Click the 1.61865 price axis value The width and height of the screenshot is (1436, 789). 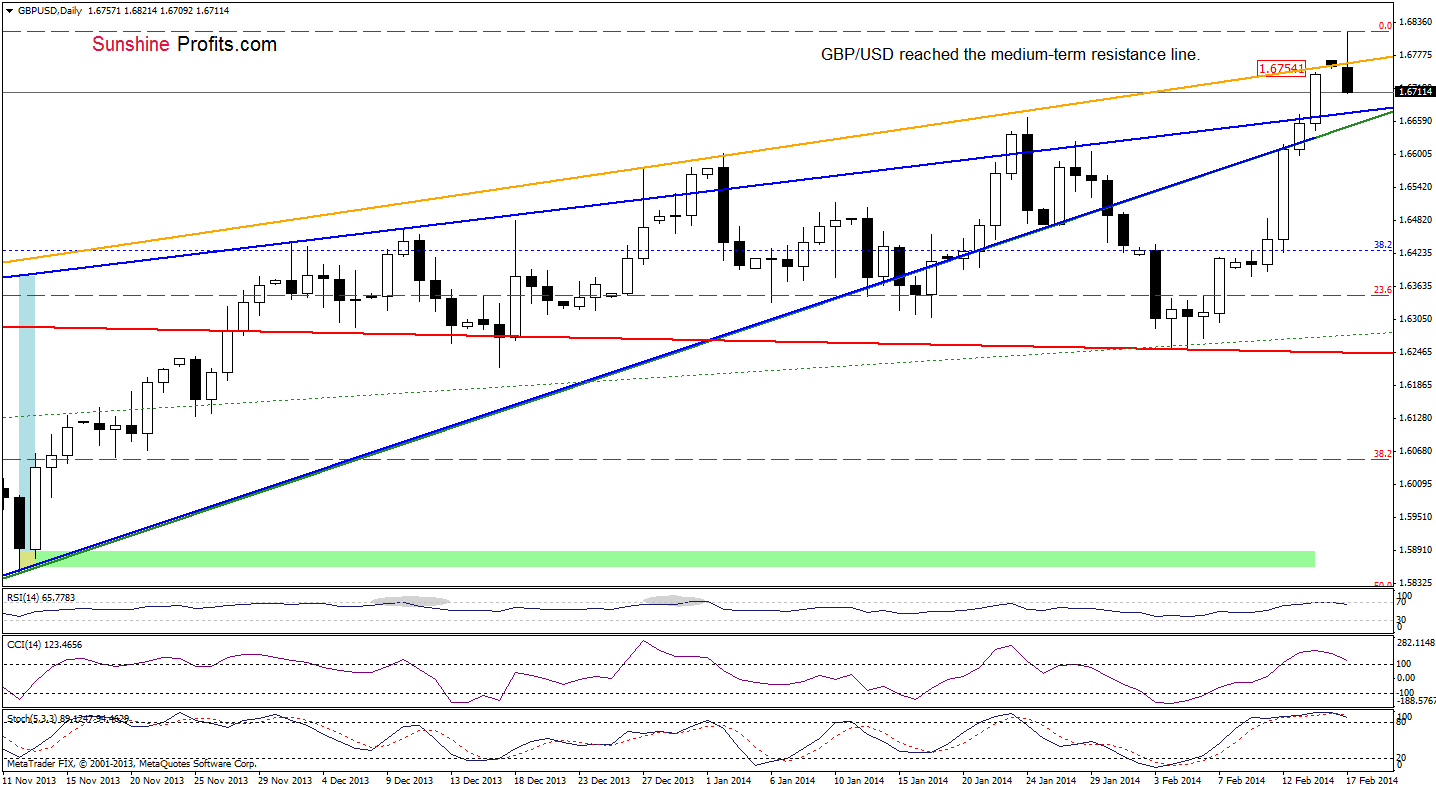coord(1417,384)
